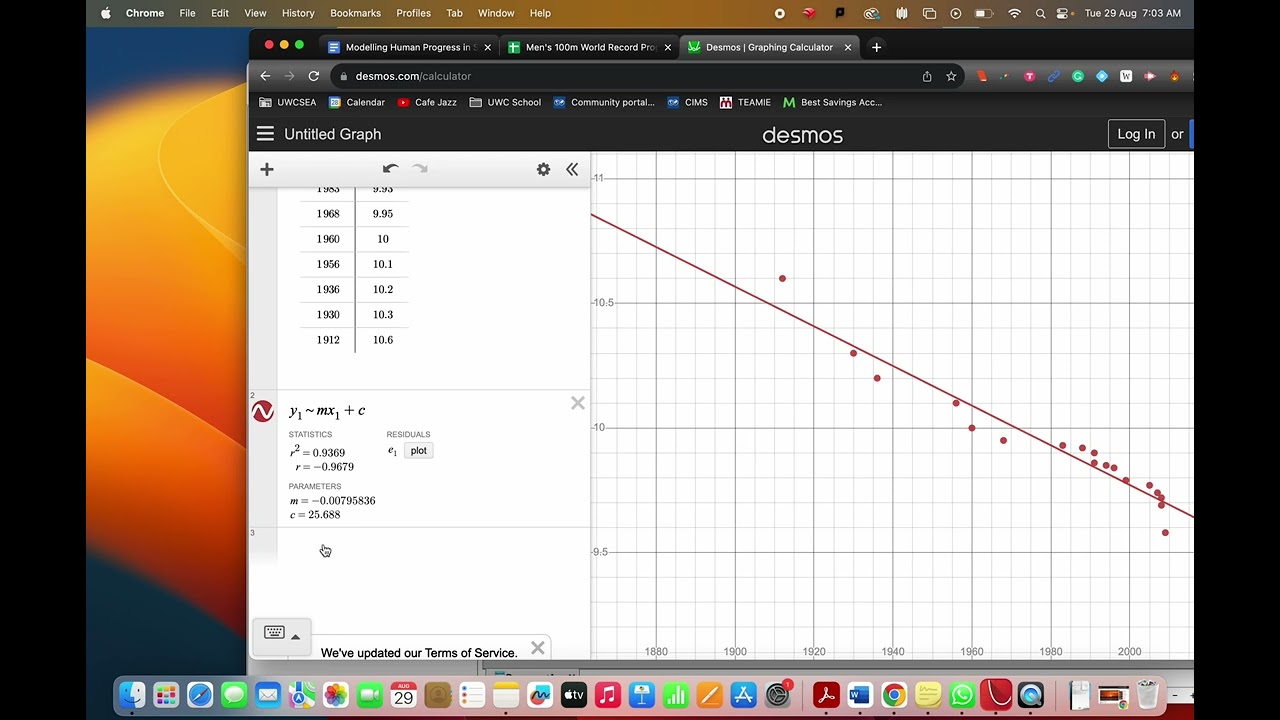The width and height of the screenshot is (1280, 720).
Task: Bookmark this page with star icon
Action: pos(951,76)
